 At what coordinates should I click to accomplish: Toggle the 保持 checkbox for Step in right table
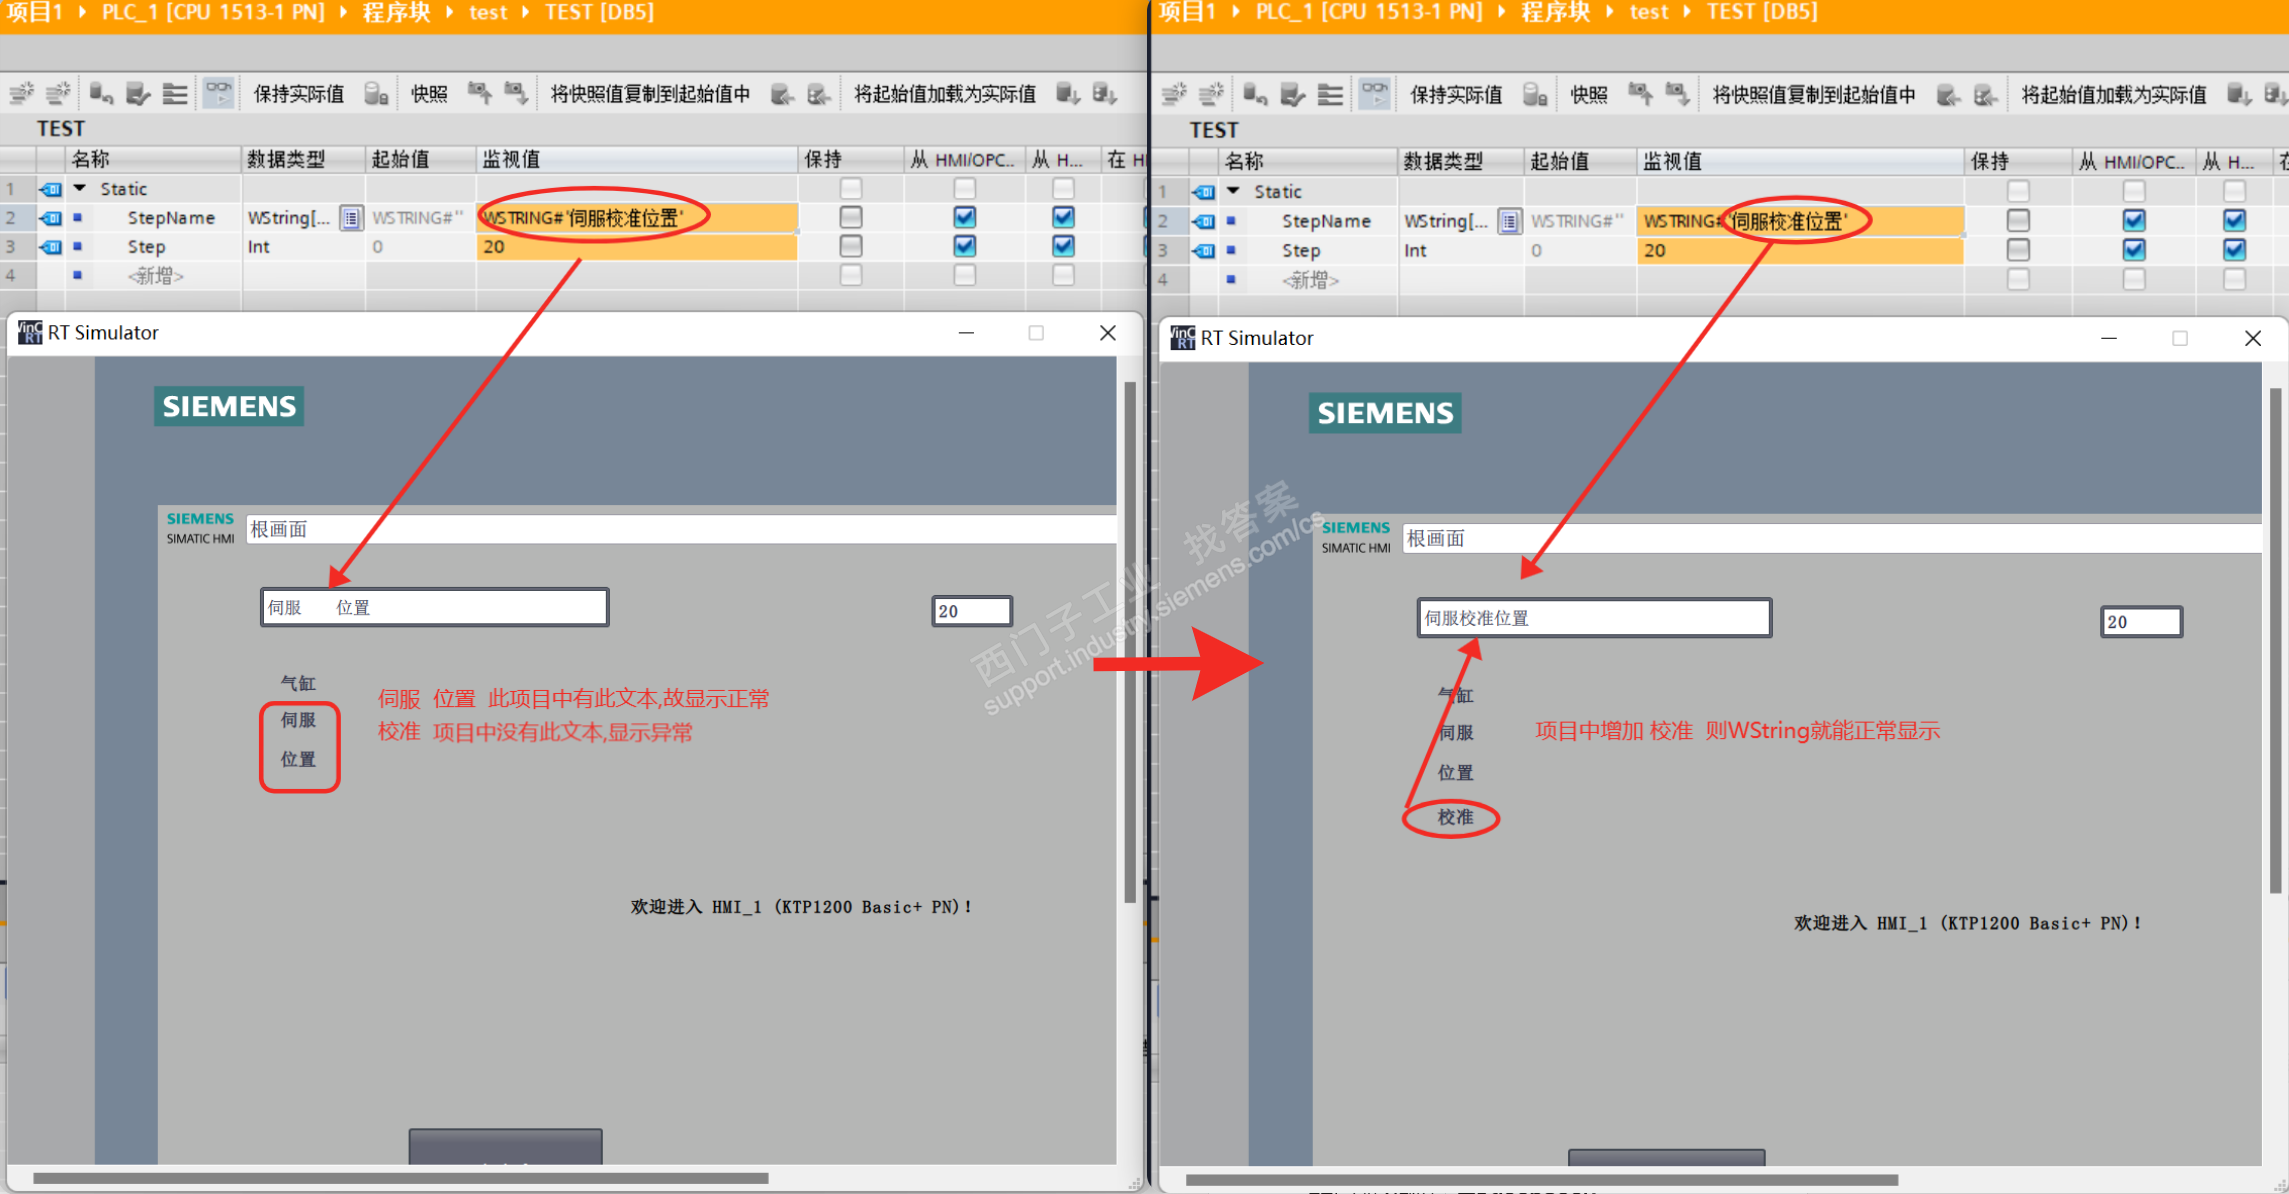2017,250
